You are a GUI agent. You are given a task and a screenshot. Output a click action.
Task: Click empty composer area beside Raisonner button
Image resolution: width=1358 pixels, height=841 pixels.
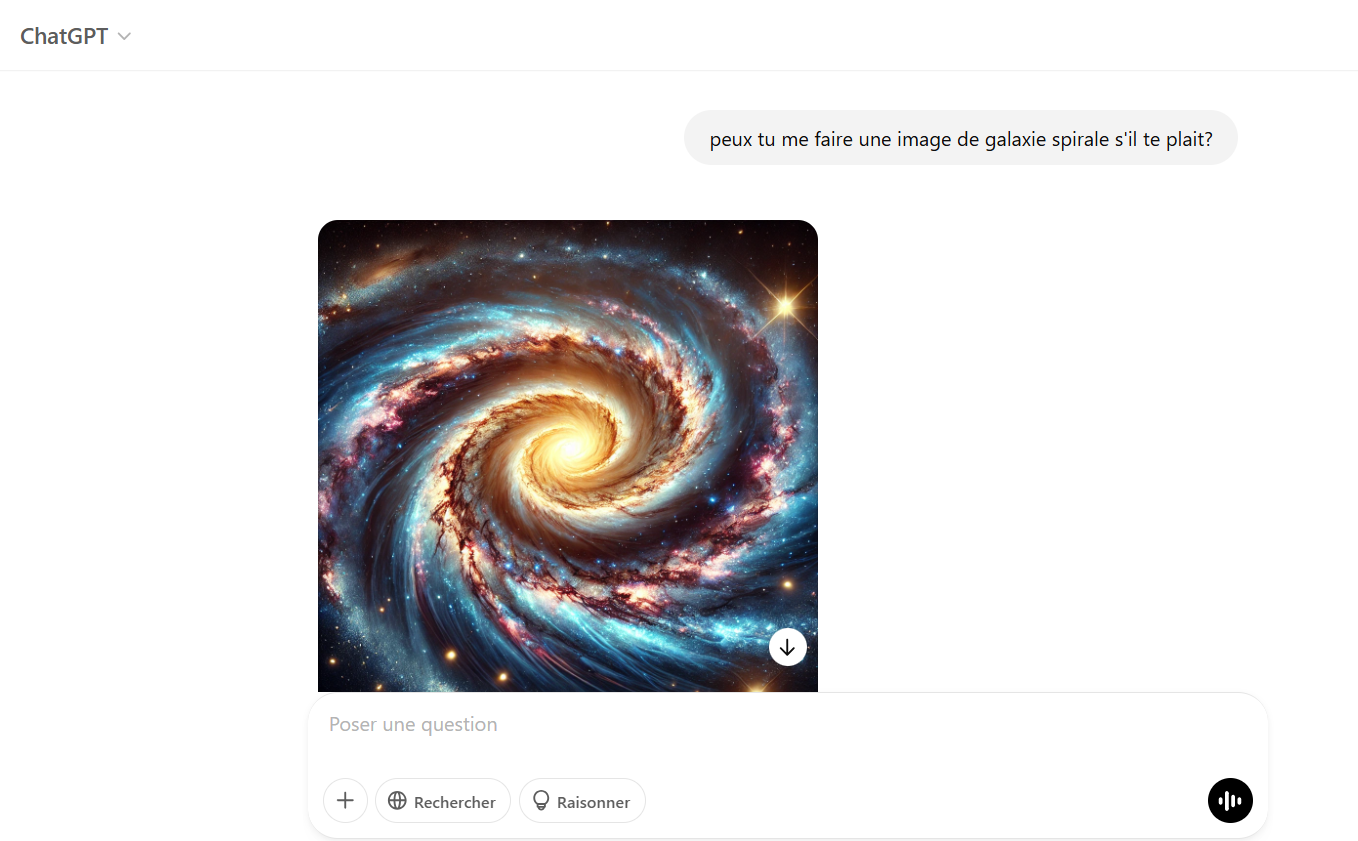[925, 801]
